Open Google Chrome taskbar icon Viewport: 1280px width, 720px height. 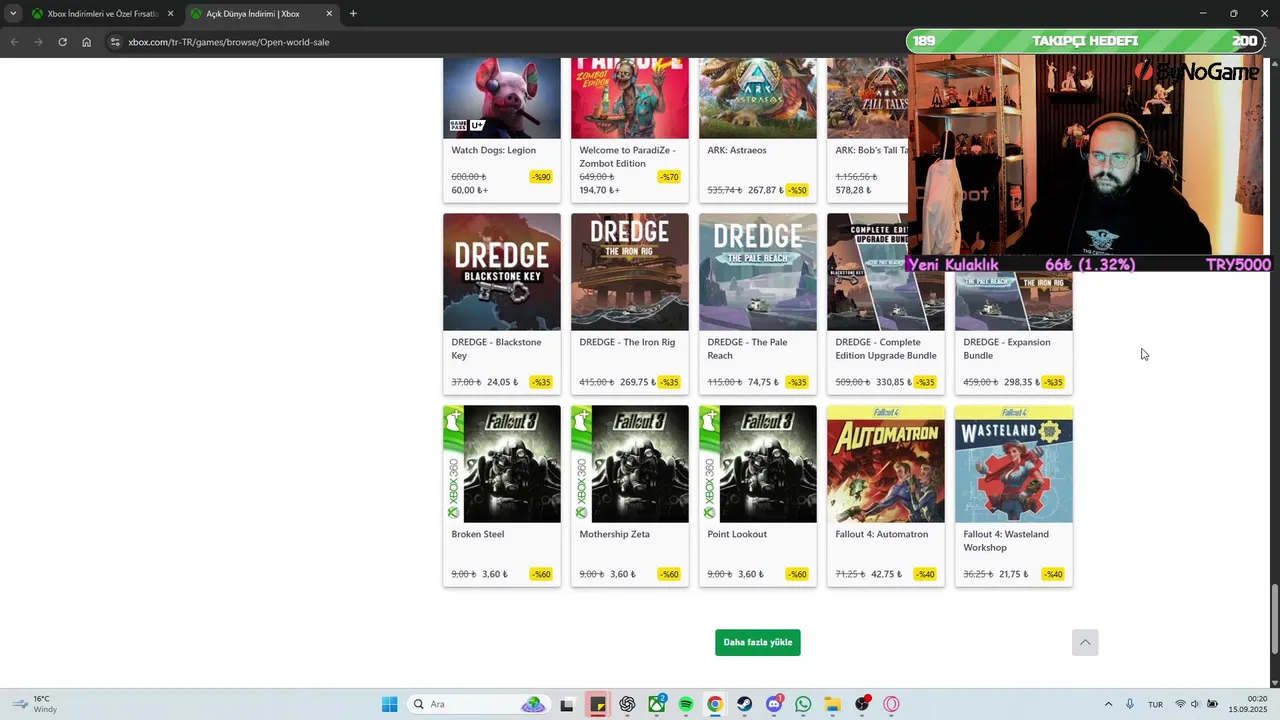click(715, 704)
